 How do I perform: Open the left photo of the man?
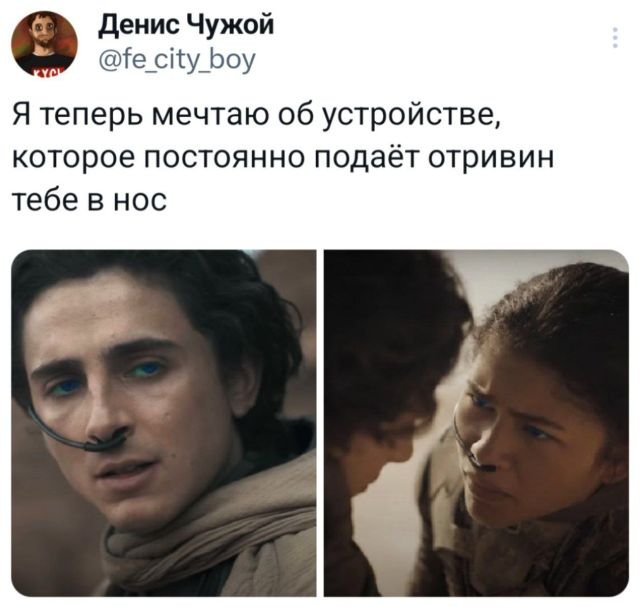click(x=164, y=423)
